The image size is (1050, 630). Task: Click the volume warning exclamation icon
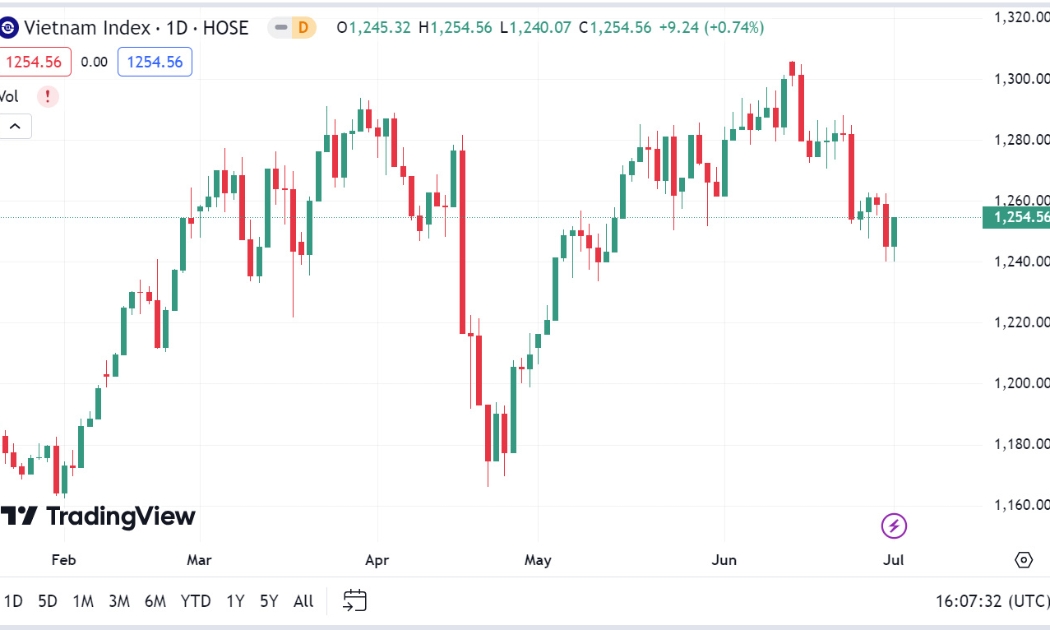(x=48, y=96)
